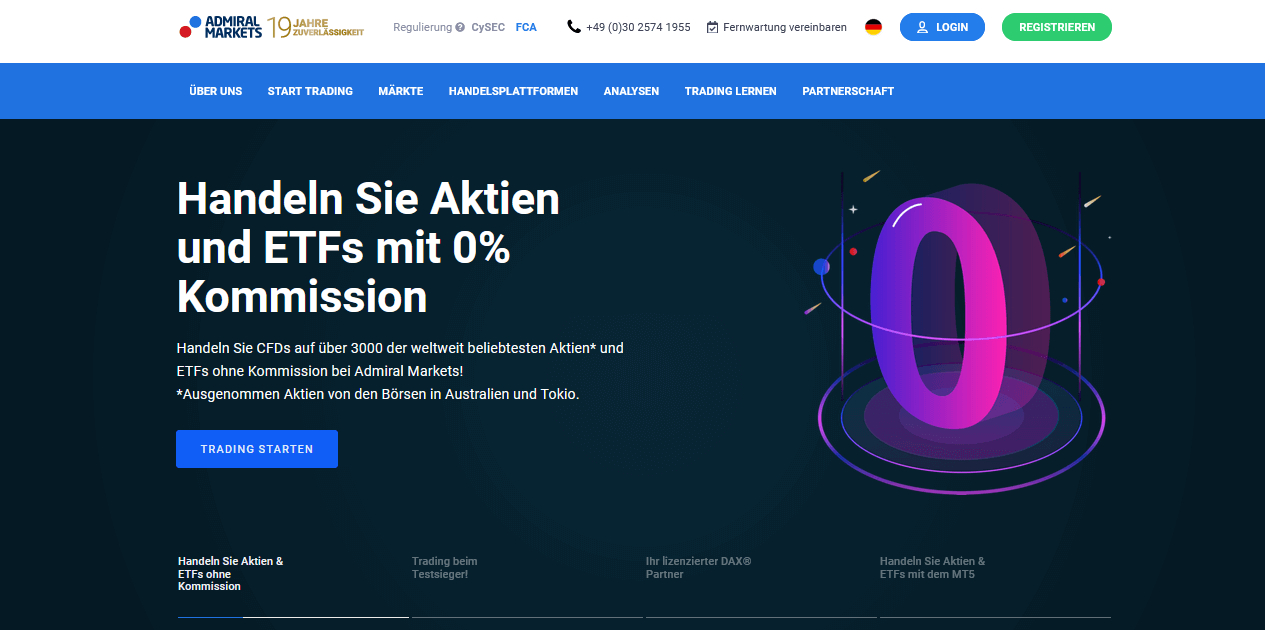1265x630 pixels.
Task: Open the Start Trading menu
Action: coord(310,91)
